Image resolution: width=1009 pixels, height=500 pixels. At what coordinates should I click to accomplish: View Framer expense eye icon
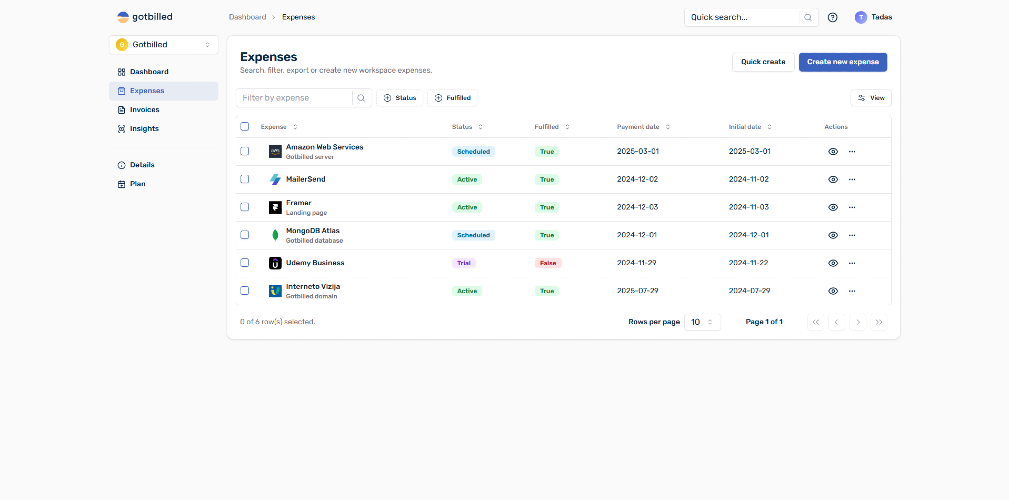tap(833, 207)
